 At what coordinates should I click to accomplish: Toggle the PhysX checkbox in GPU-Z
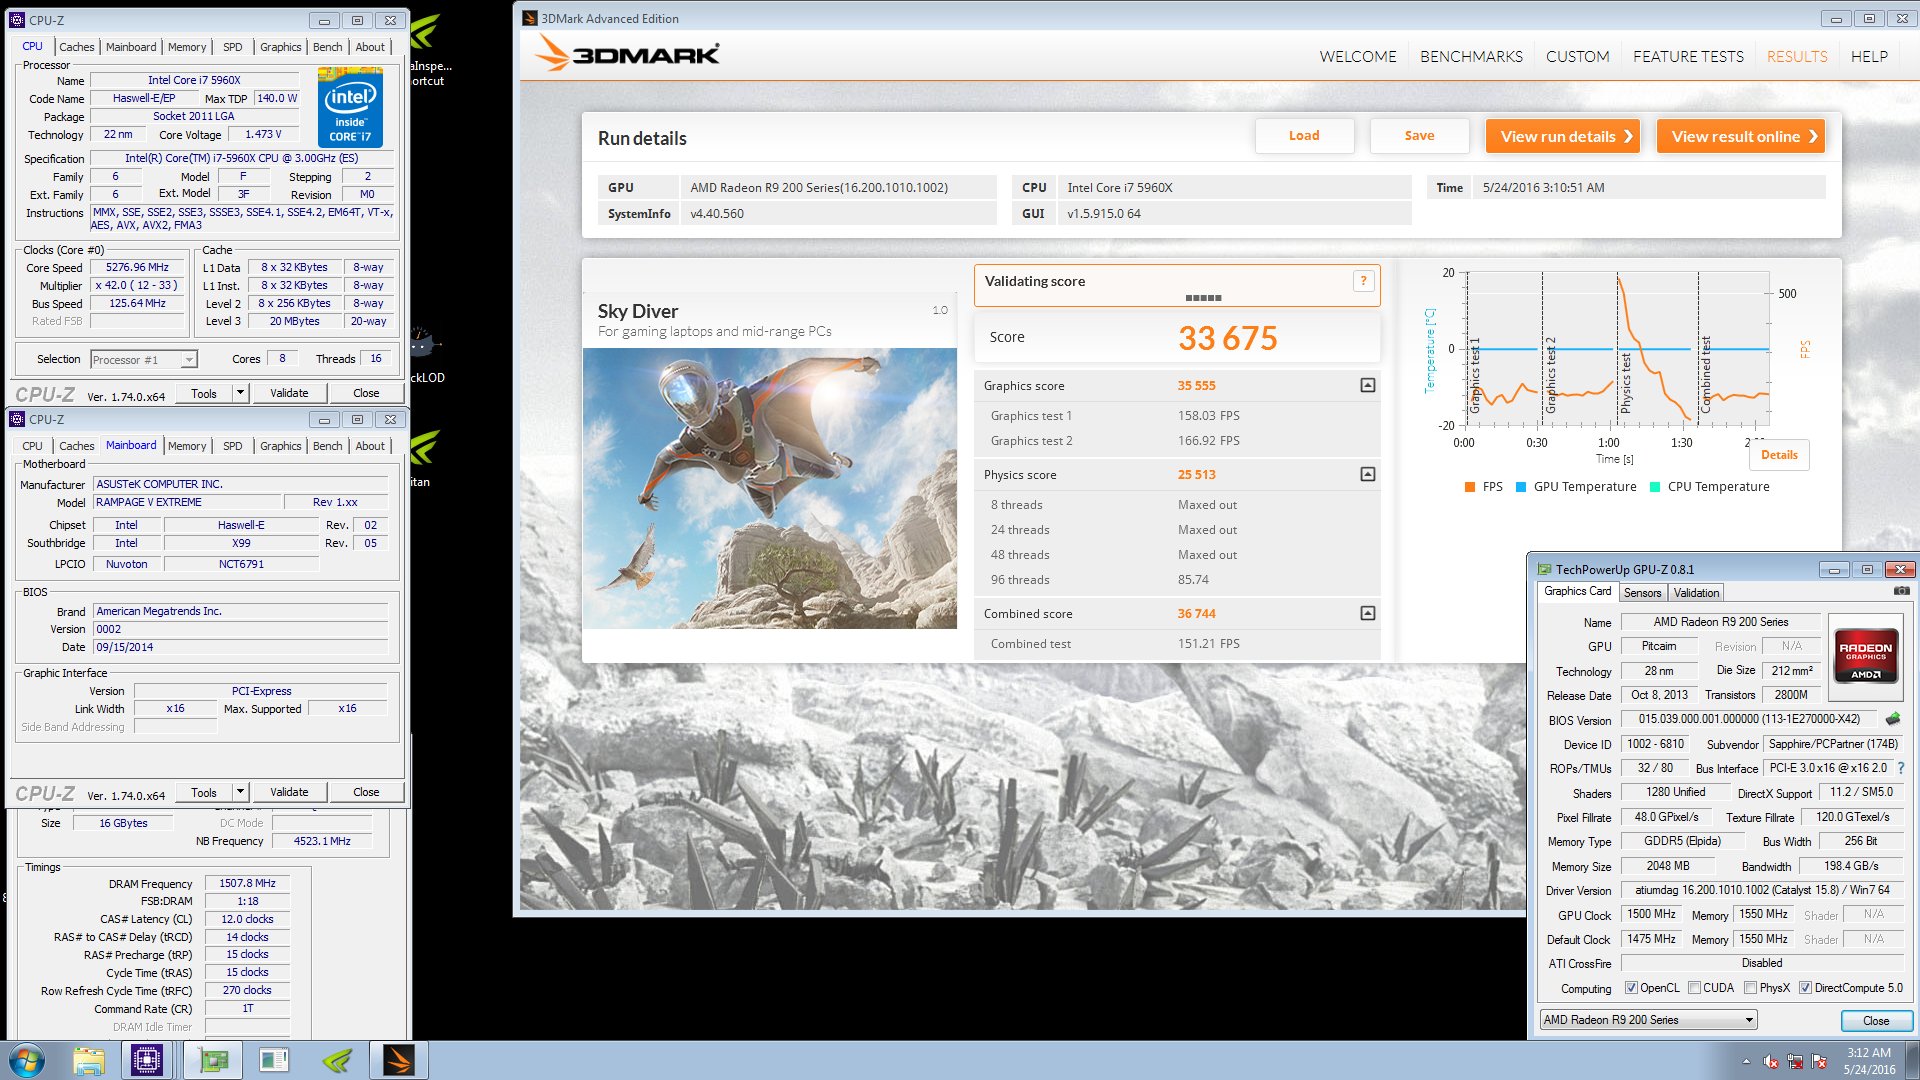[1750, 988]
